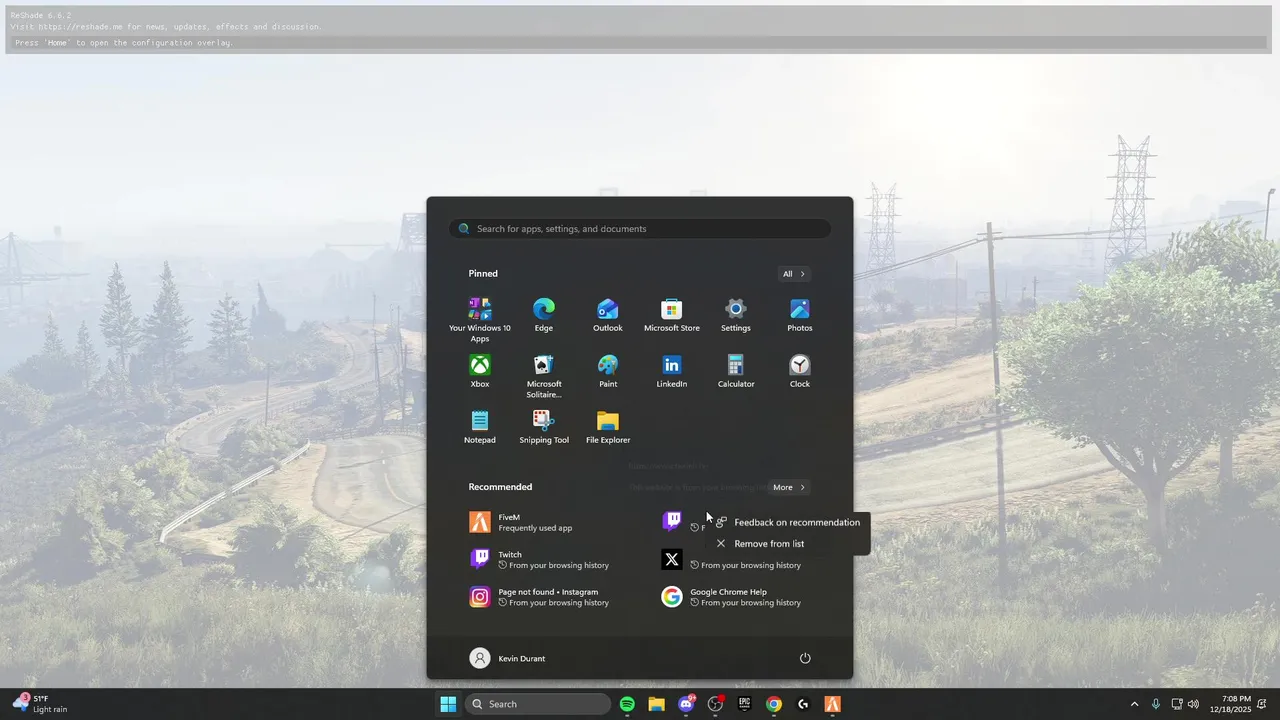
Task: Open Calculator pinned app
Action: click(736, 371)
